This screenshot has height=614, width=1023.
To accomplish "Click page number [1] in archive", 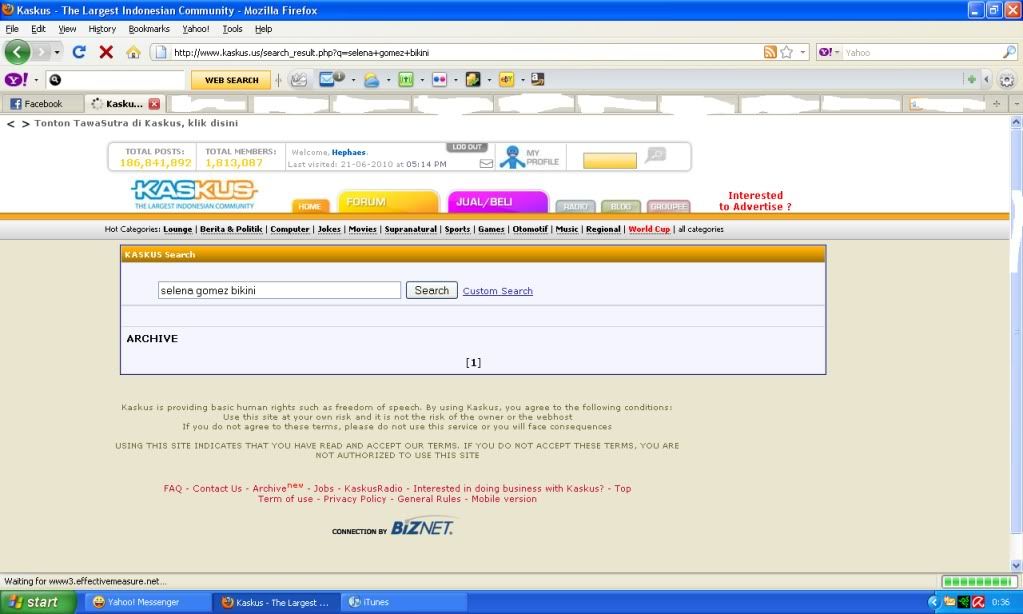I will tap(473, 362).
